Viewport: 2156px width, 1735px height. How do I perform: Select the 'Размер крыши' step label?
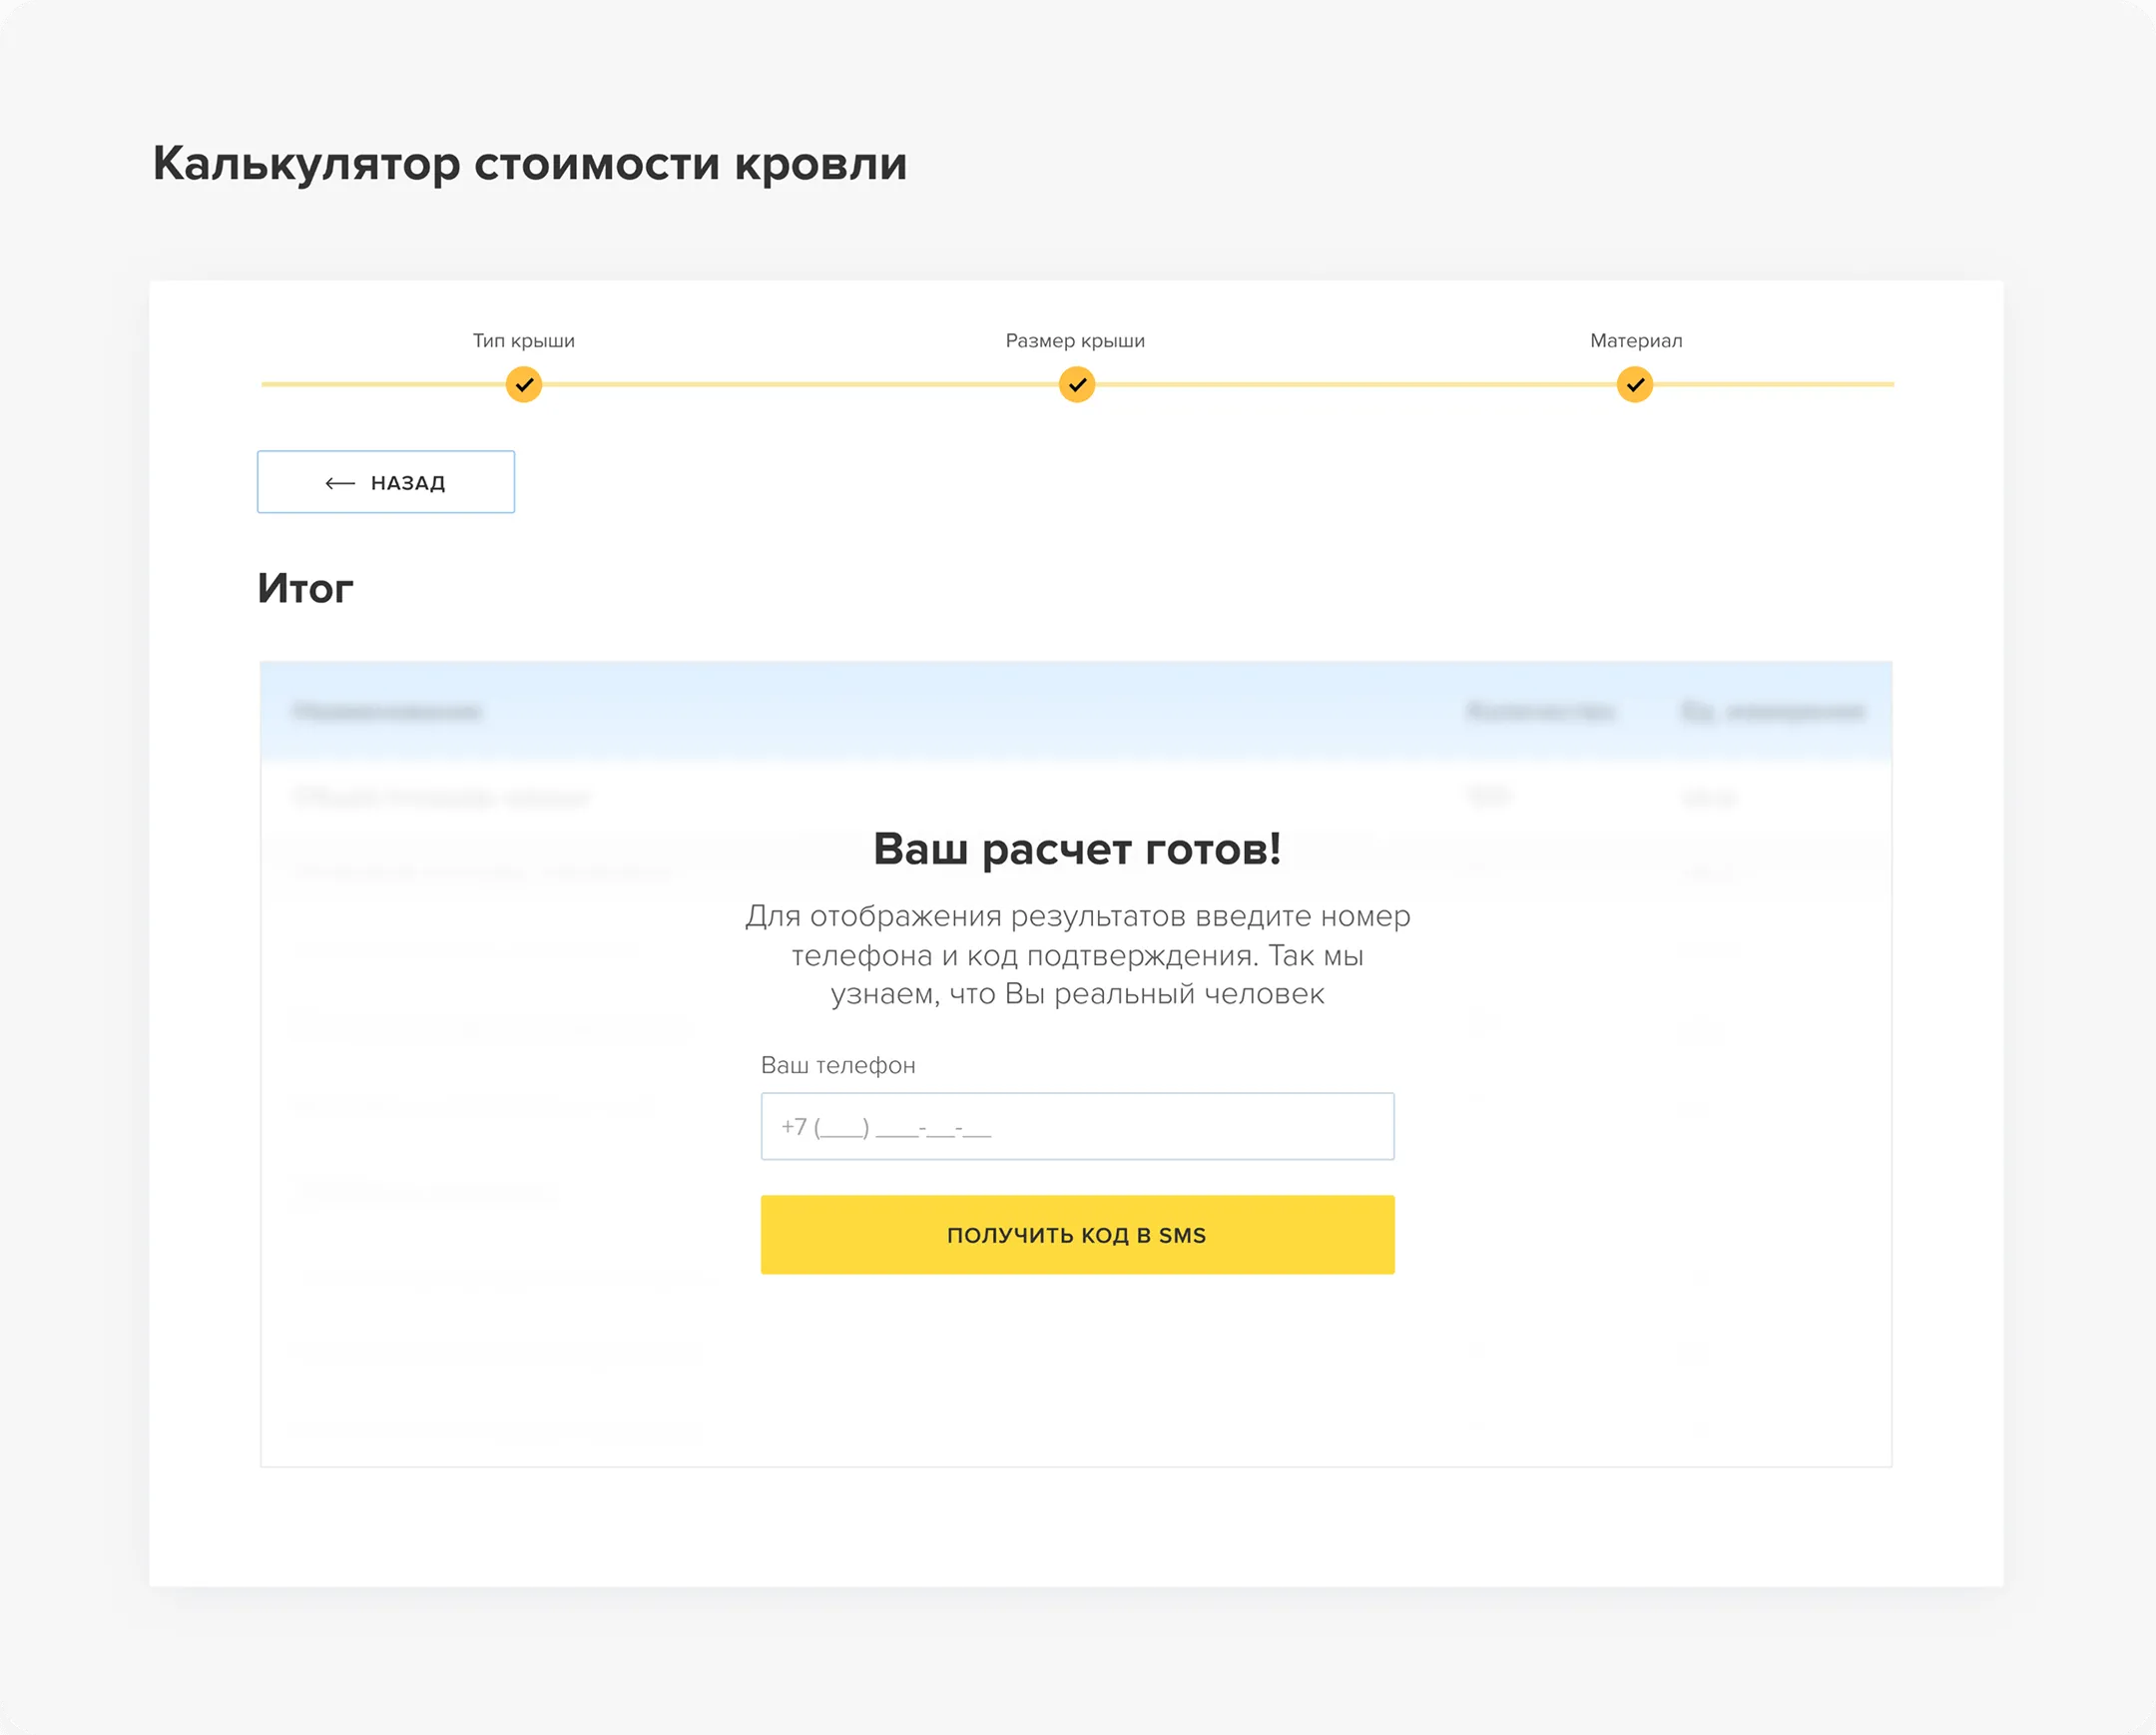1075,341
